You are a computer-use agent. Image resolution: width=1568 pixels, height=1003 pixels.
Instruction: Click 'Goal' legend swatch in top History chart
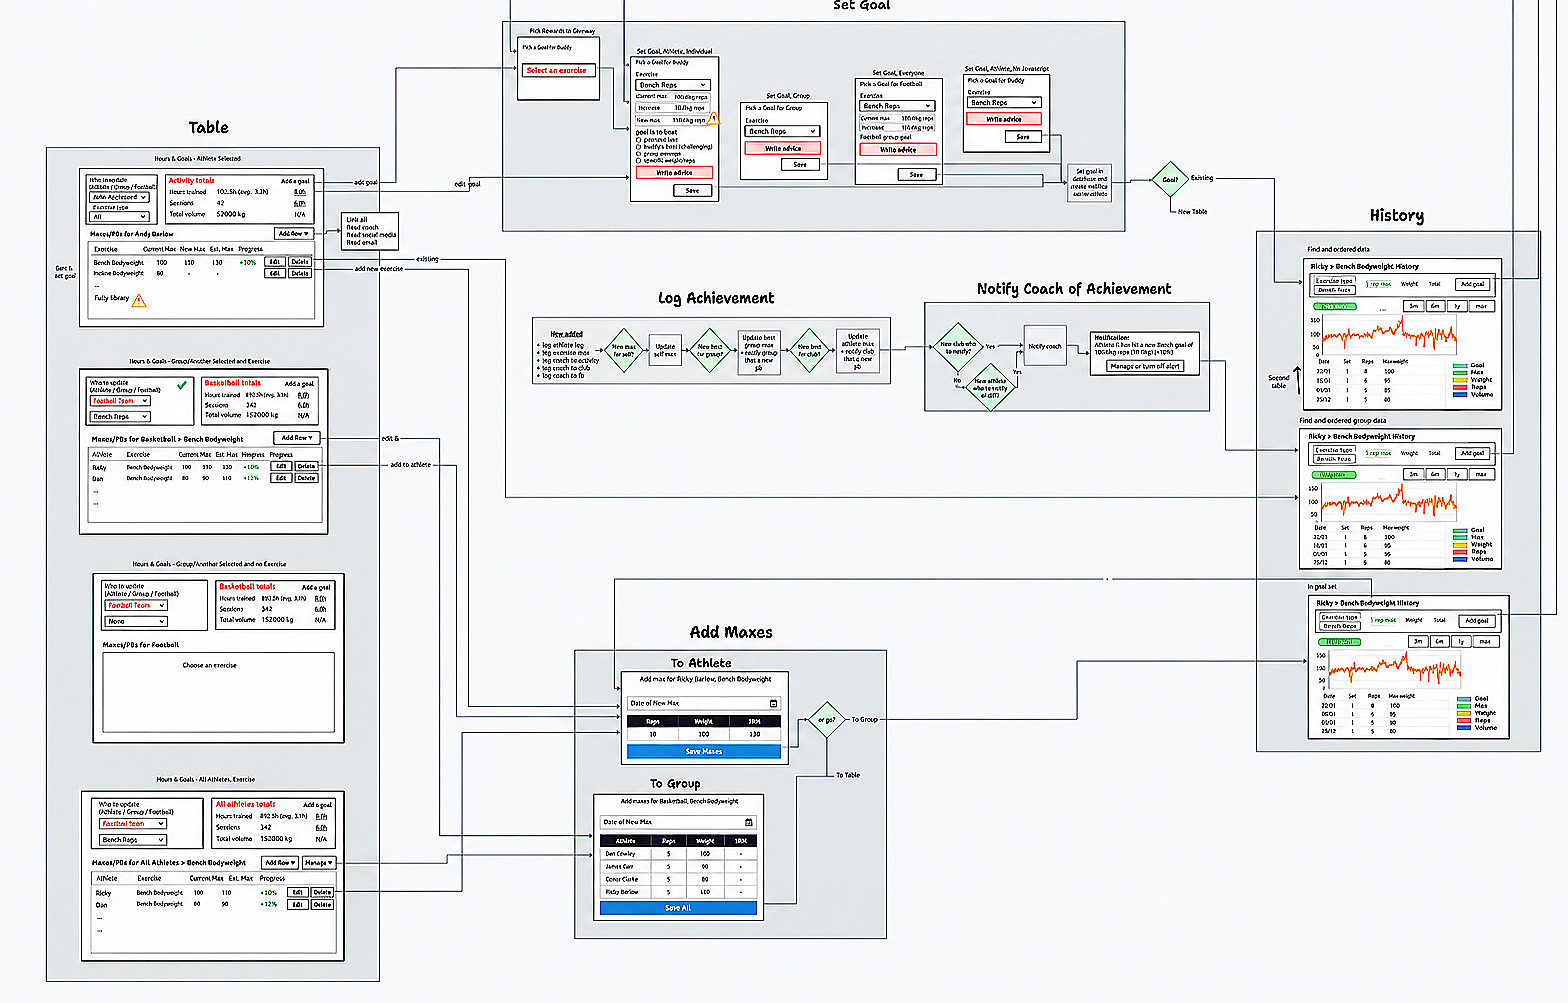(x=1461, y=366)
